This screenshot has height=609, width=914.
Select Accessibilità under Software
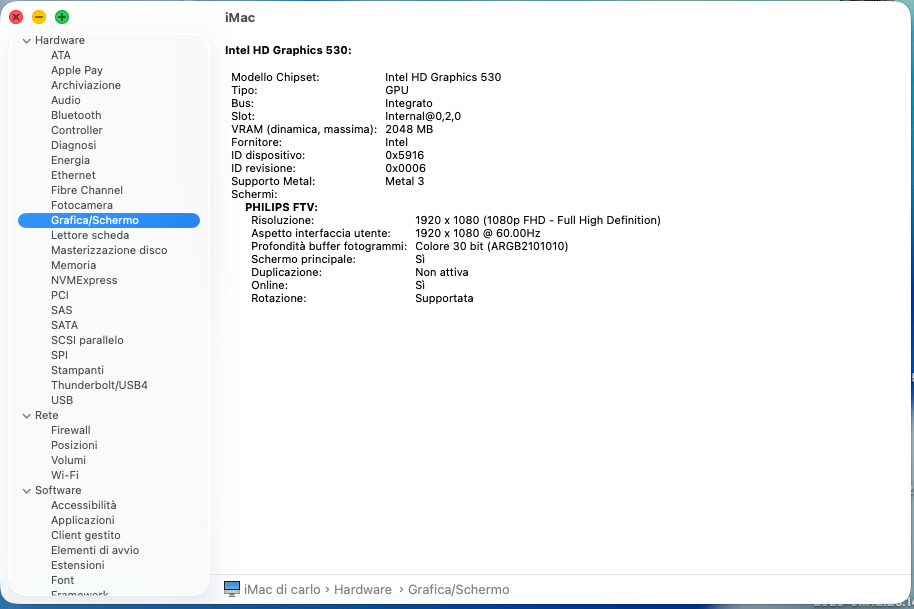click(x=83, y=505)
